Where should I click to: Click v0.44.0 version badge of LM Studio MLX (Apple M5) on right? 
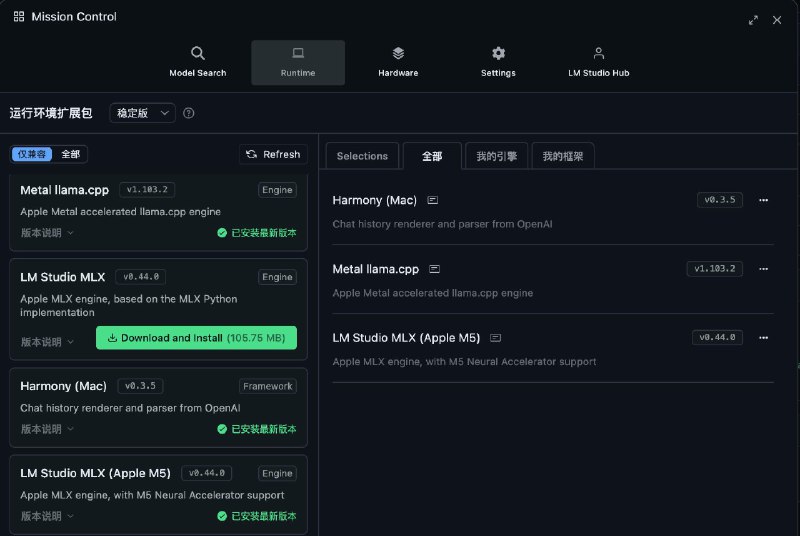717,338
